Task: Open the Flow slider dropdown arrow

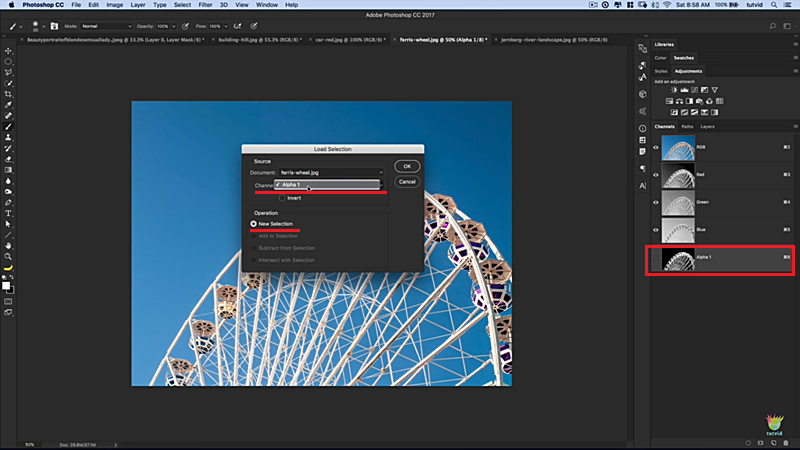Action: click(226, 26)
